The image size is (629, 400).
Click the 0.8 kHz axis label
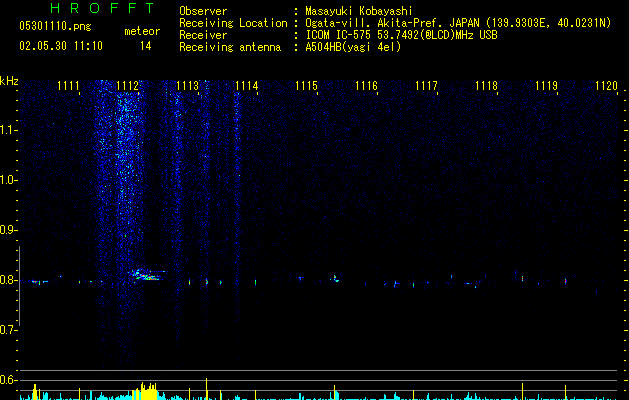click(x=8, y=280)
